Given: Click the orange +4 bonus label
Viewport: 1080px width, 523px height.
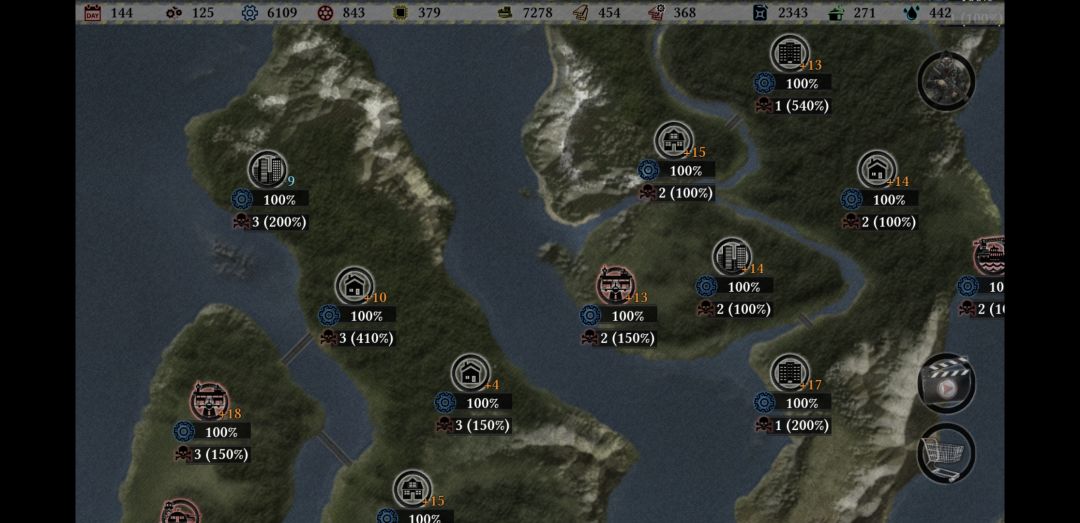Looking at the screenshot, I should 492,385.
